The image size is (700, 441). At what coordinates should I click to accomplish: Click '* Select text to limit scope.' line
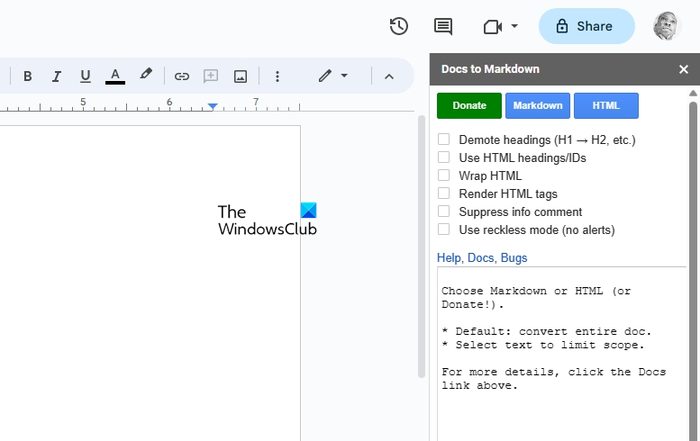point(543,345)
